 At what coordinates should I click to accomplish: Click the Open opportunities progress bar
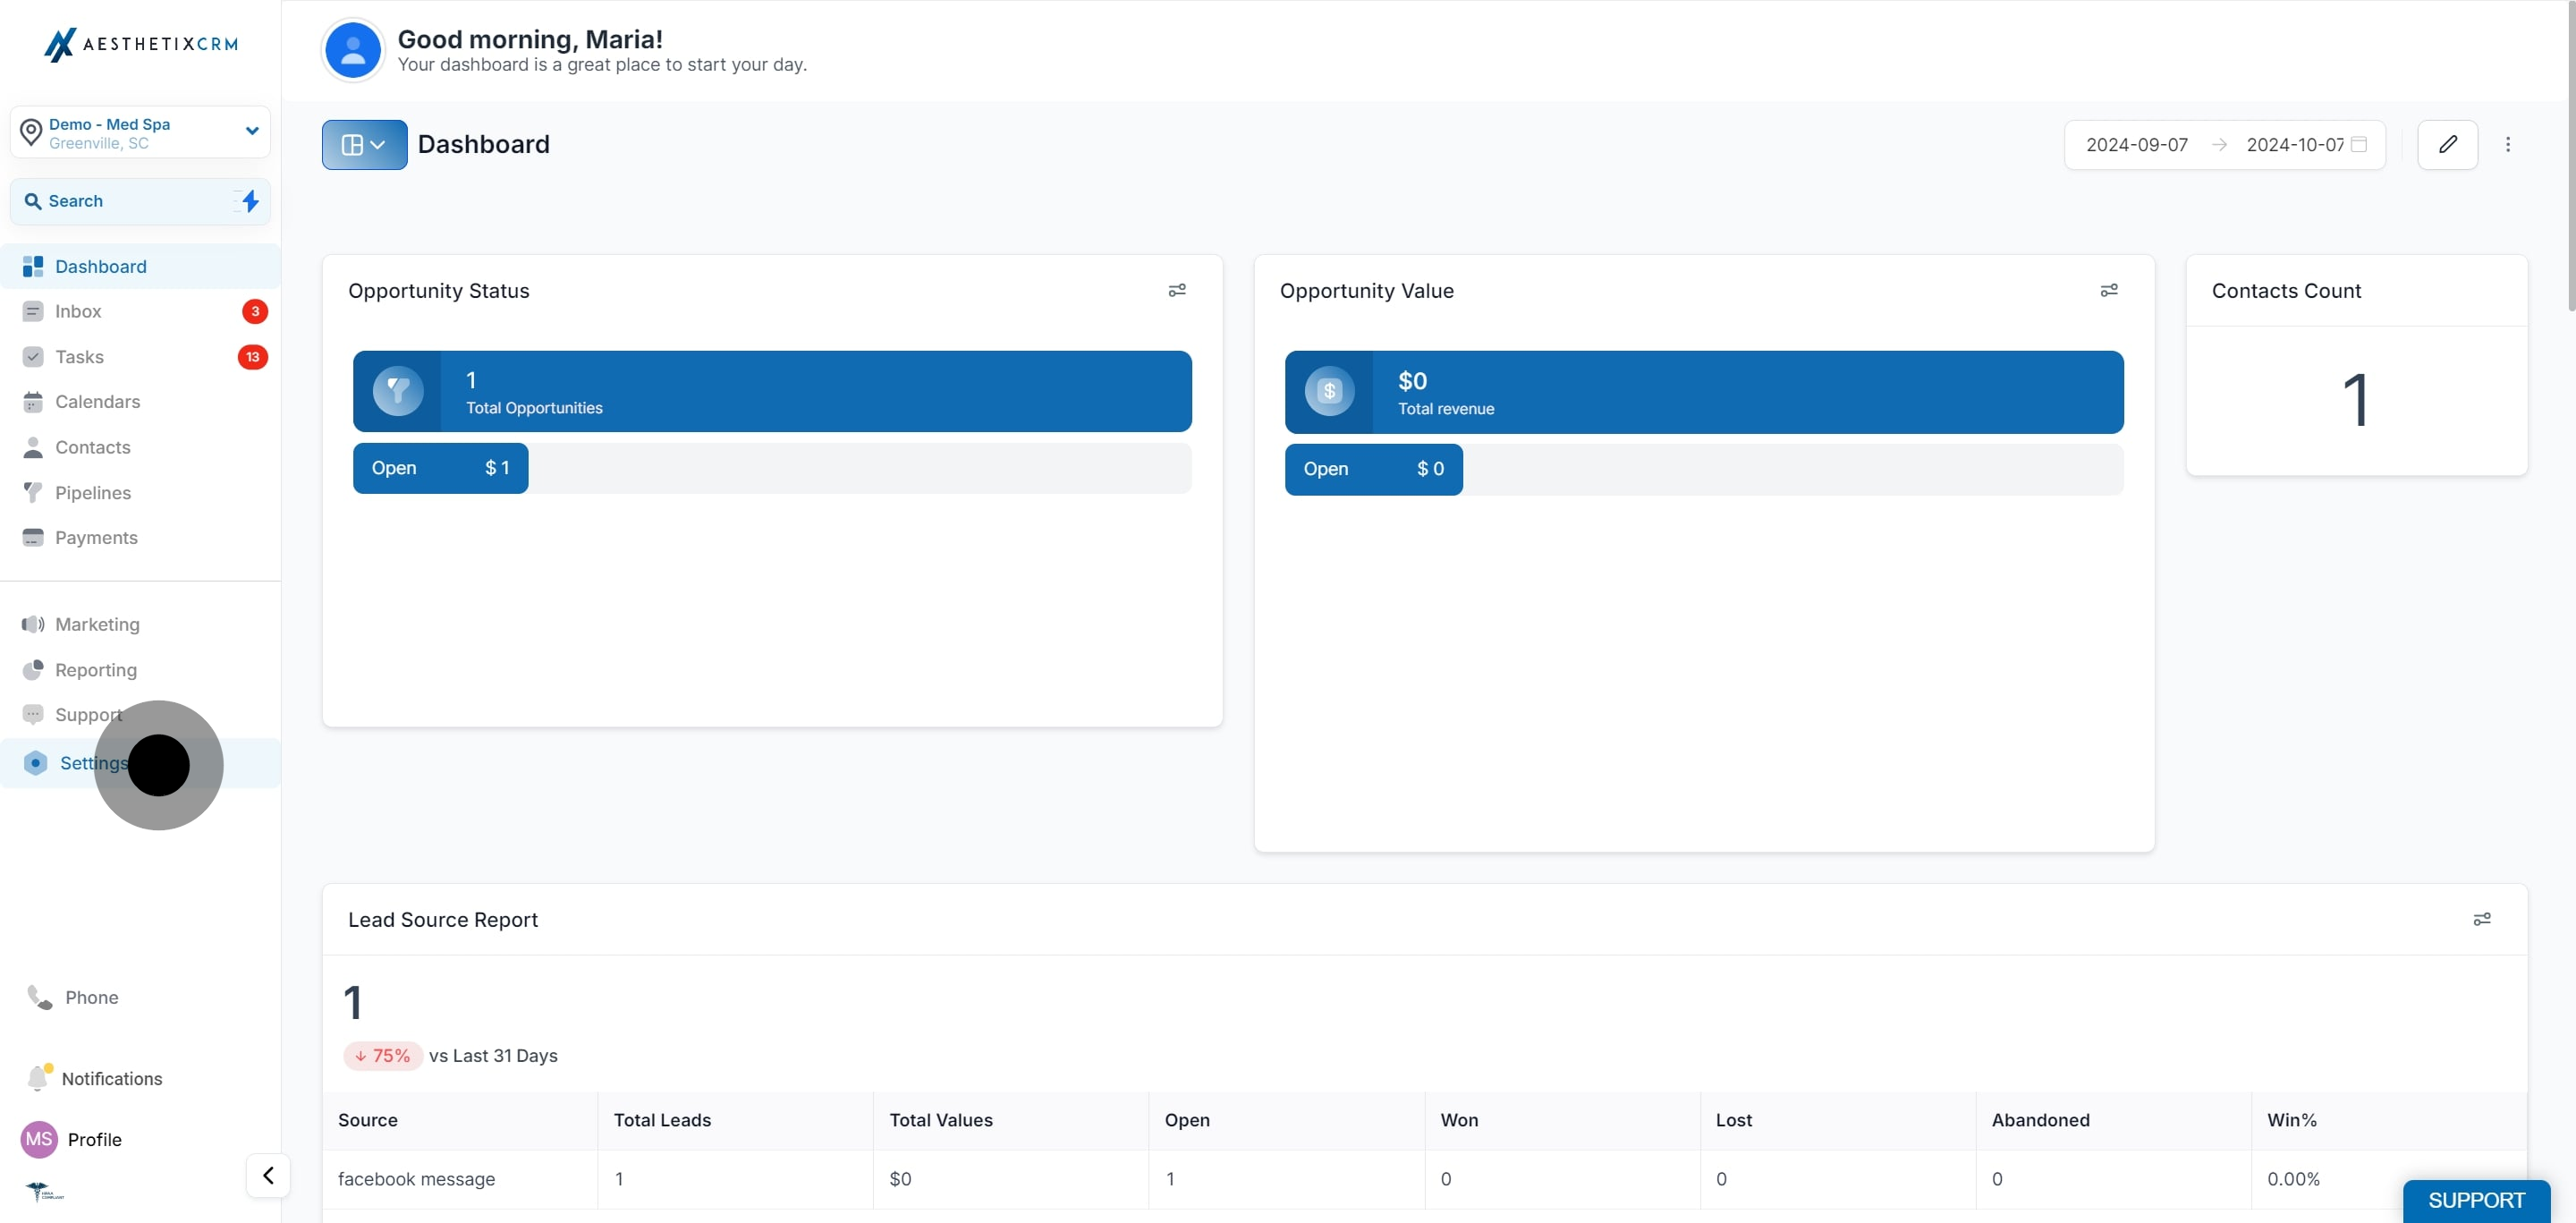point(771,468)
